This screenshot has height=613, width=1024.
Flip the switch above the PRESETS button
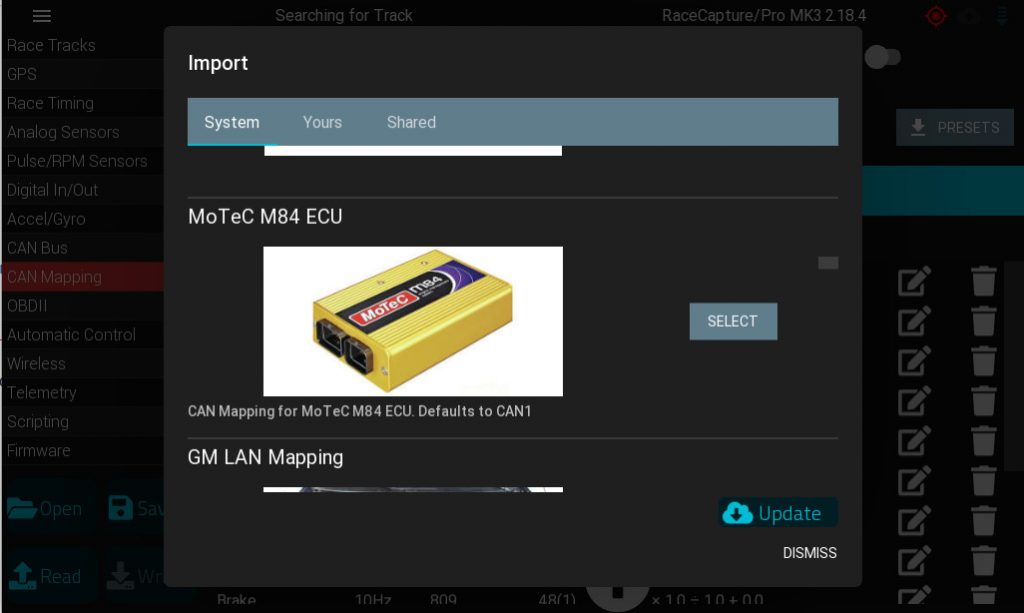883,57
